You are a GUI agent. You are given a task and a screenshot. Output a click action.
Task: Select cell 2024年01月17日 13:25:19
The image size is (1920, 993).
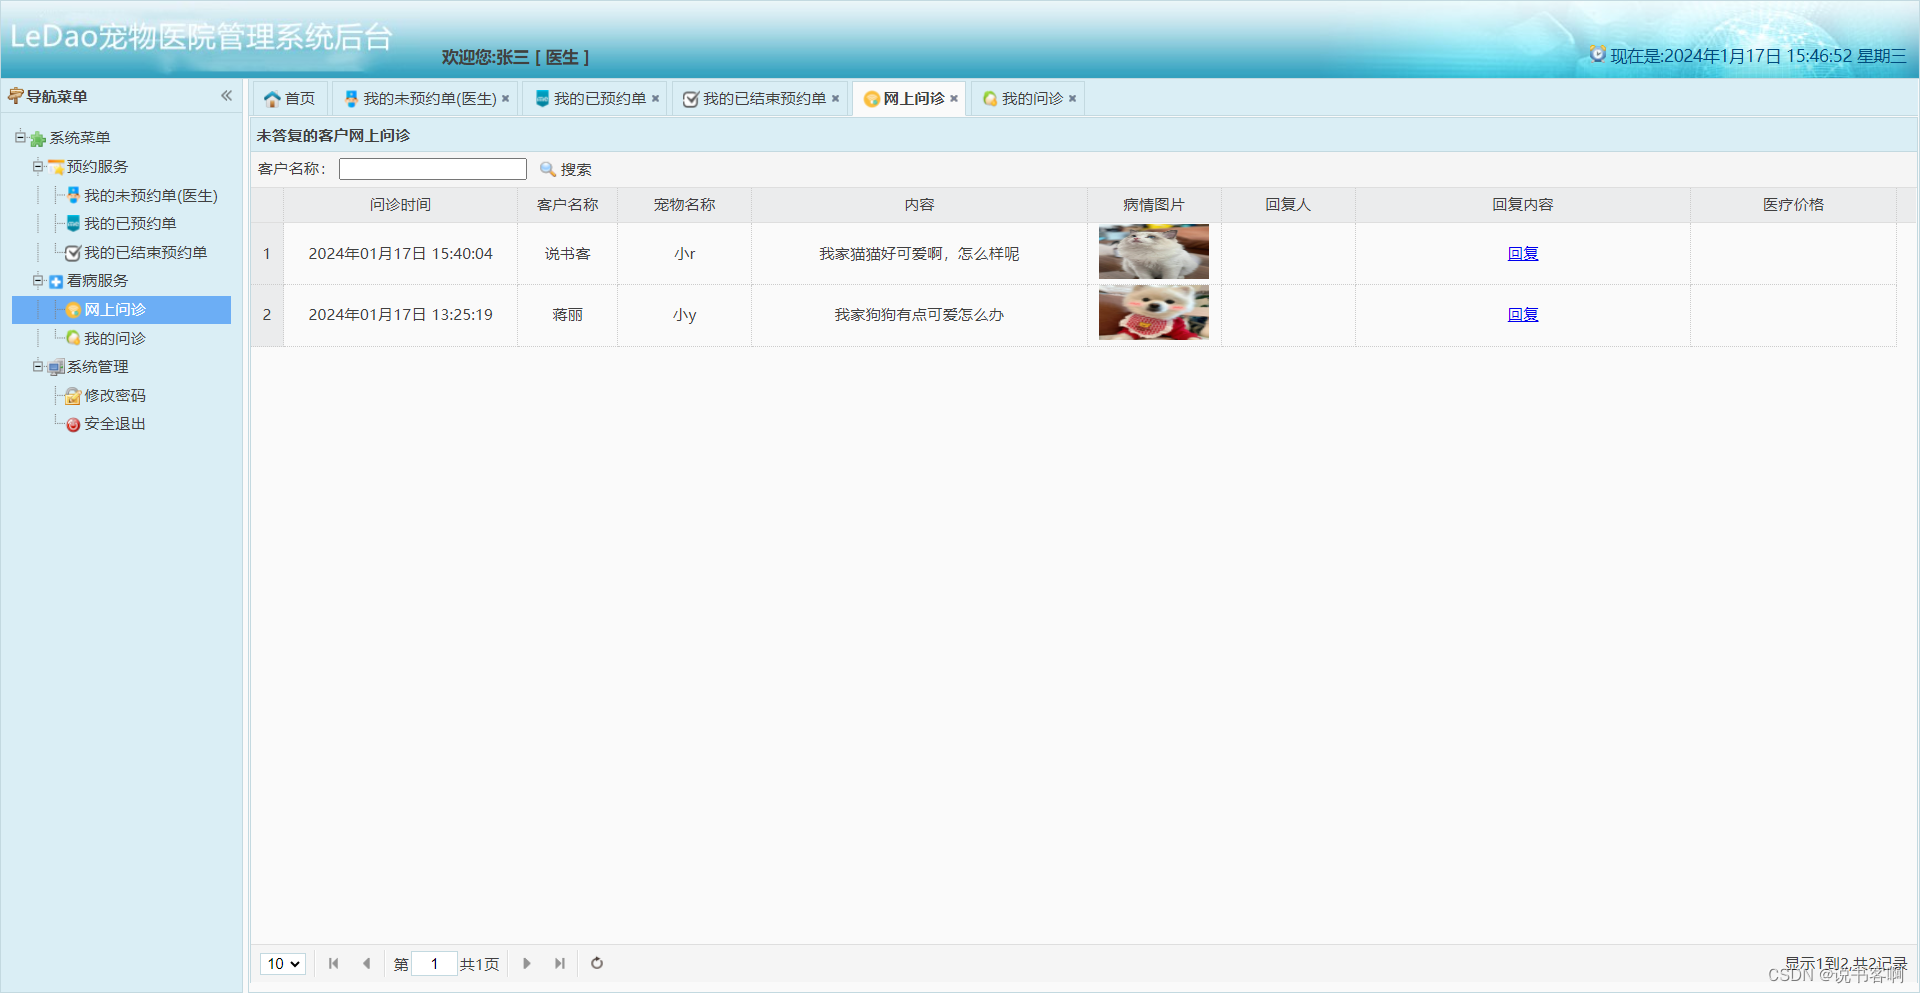pyautogui.click(x=400, y=315)
